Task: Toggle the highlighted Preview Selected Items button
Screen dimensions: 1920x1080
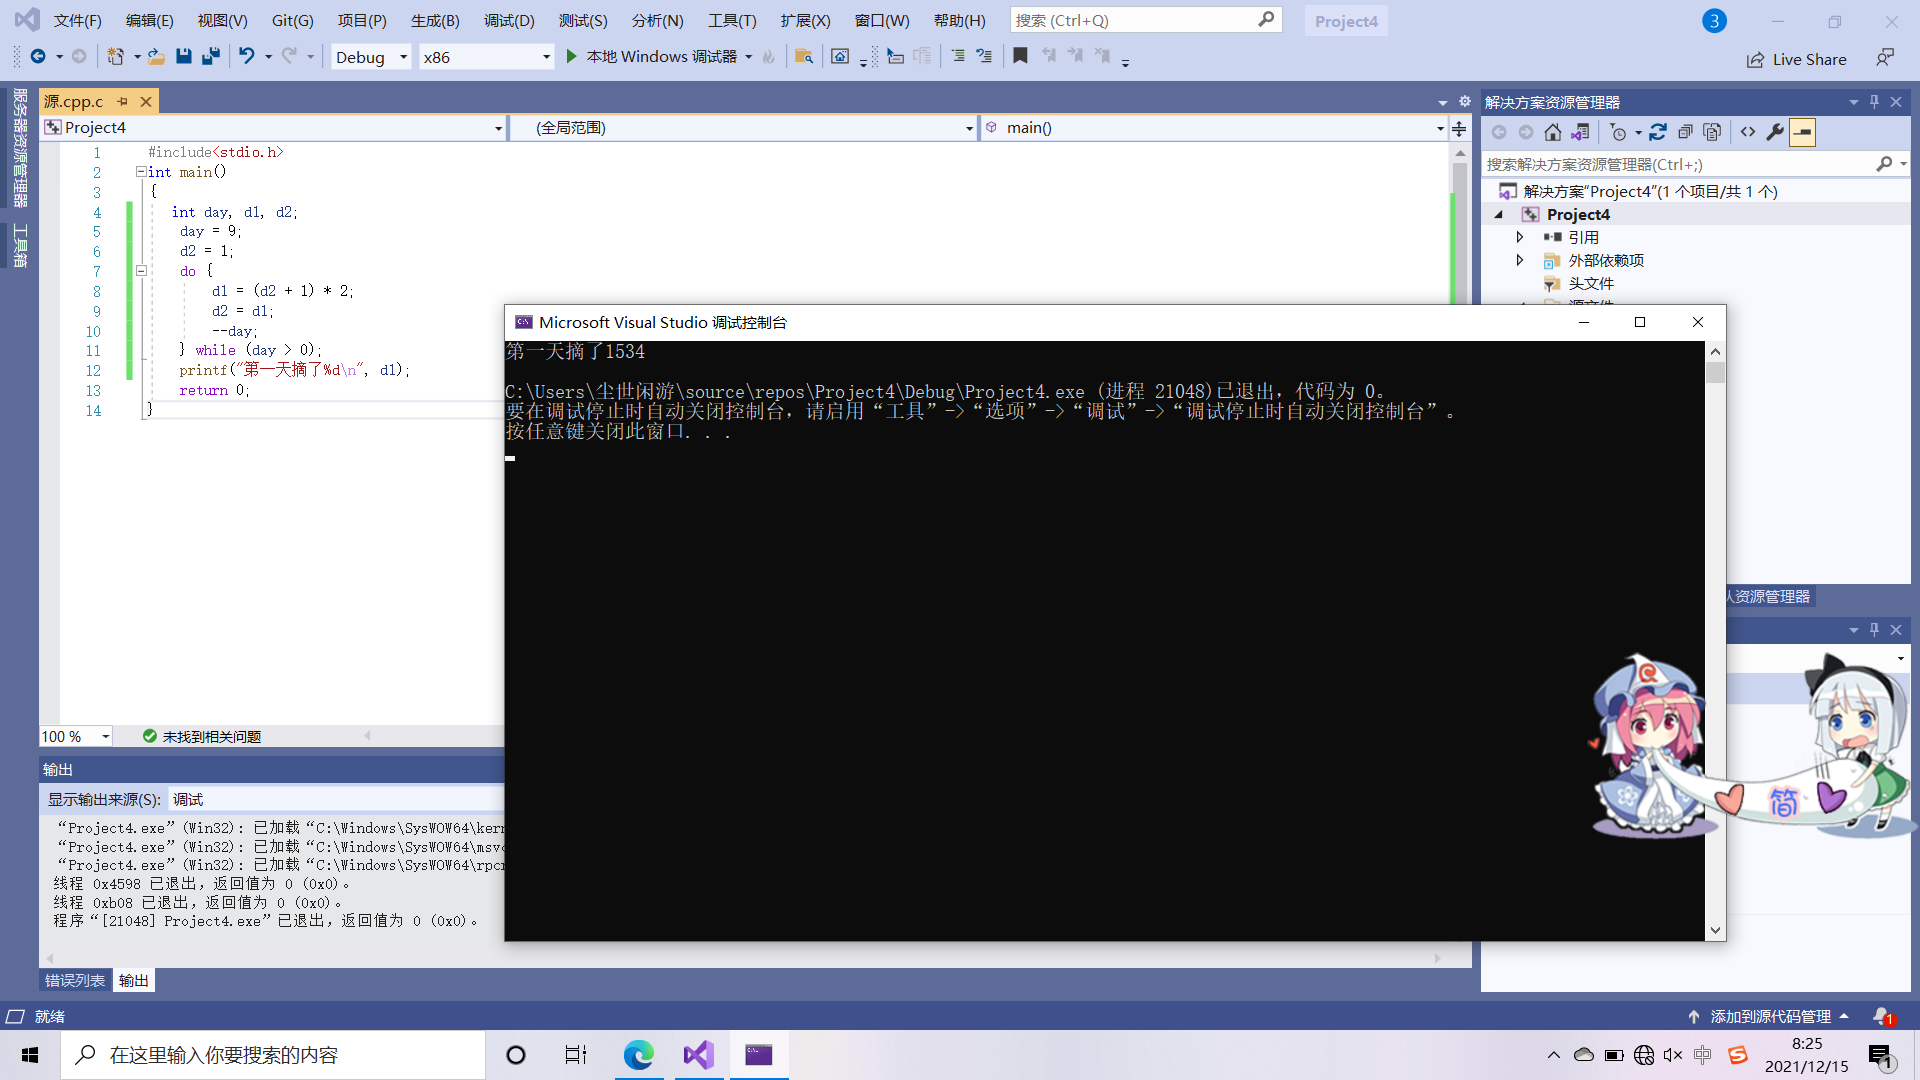Action: click(1802, 132)
